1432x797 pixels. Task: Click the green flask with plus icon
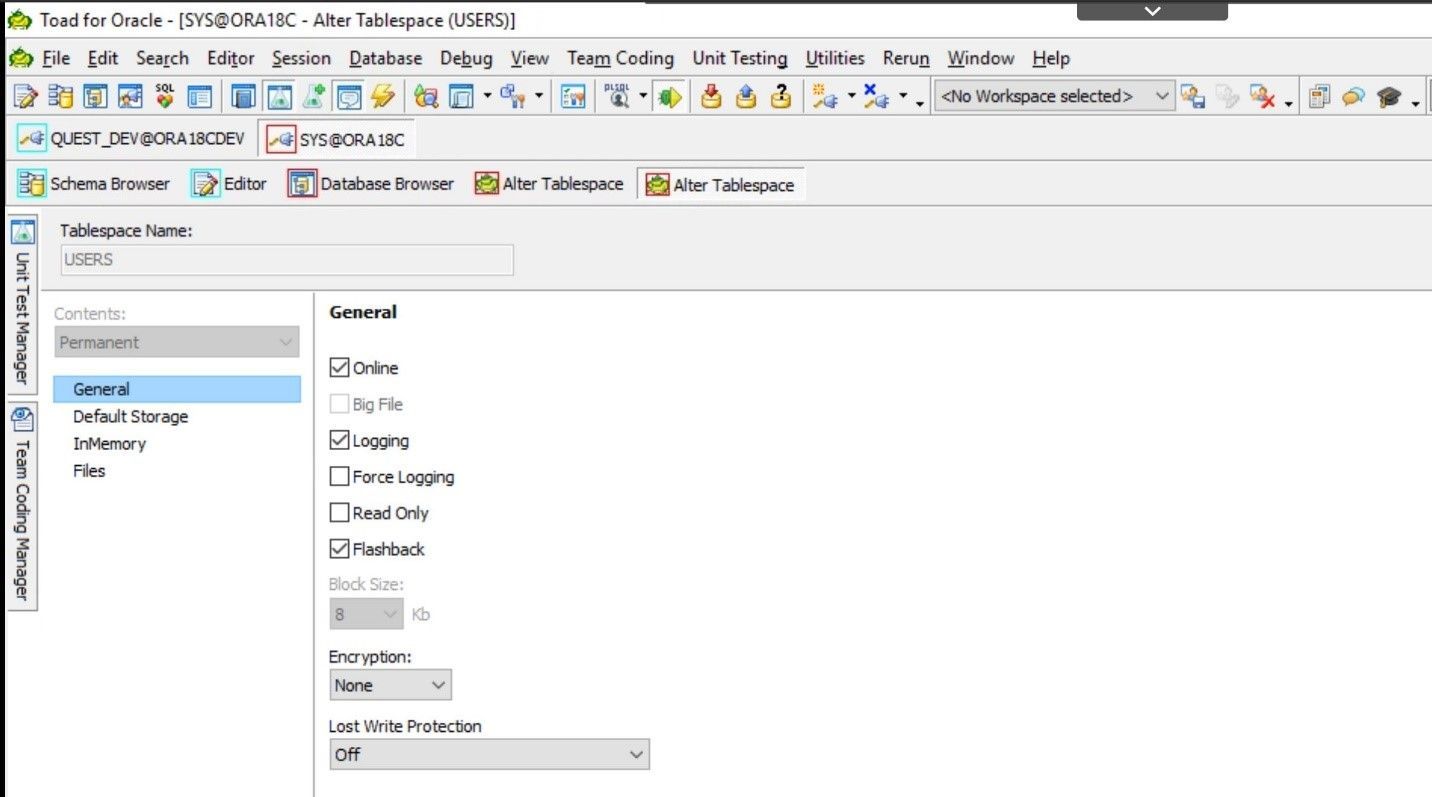(x=314, y=97)
